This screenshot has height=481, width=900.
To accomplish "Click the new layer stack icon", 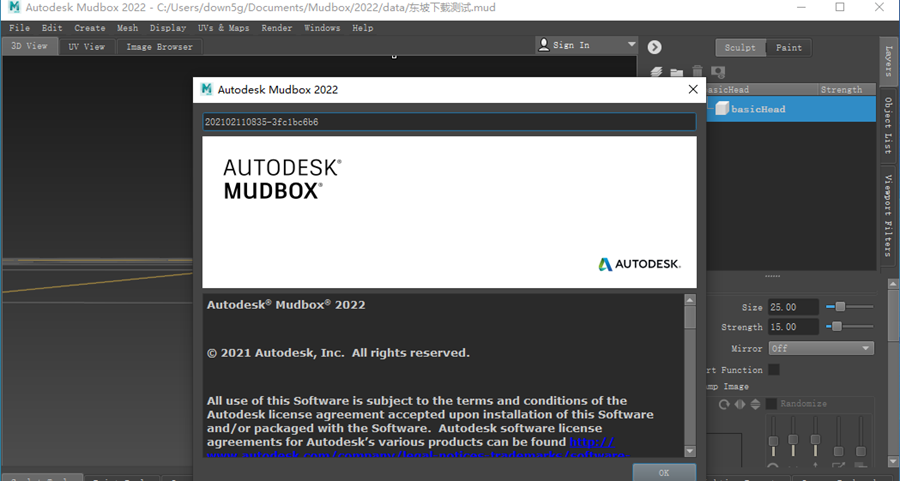I will point(657,72).
